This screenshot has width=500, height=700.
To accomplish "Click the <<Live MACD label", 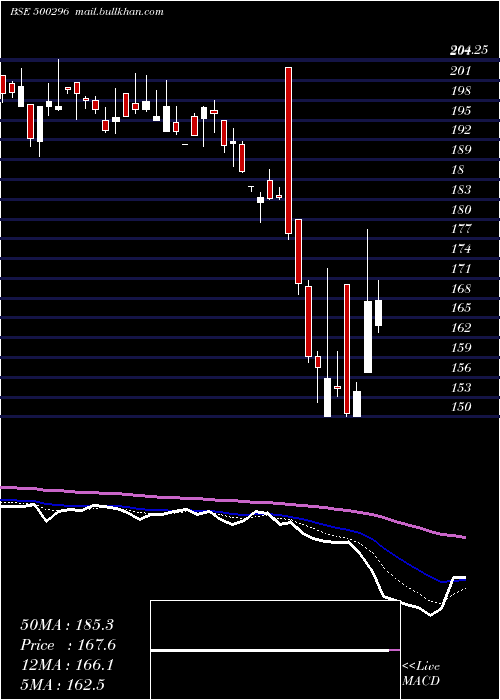I will coord(421,673).
